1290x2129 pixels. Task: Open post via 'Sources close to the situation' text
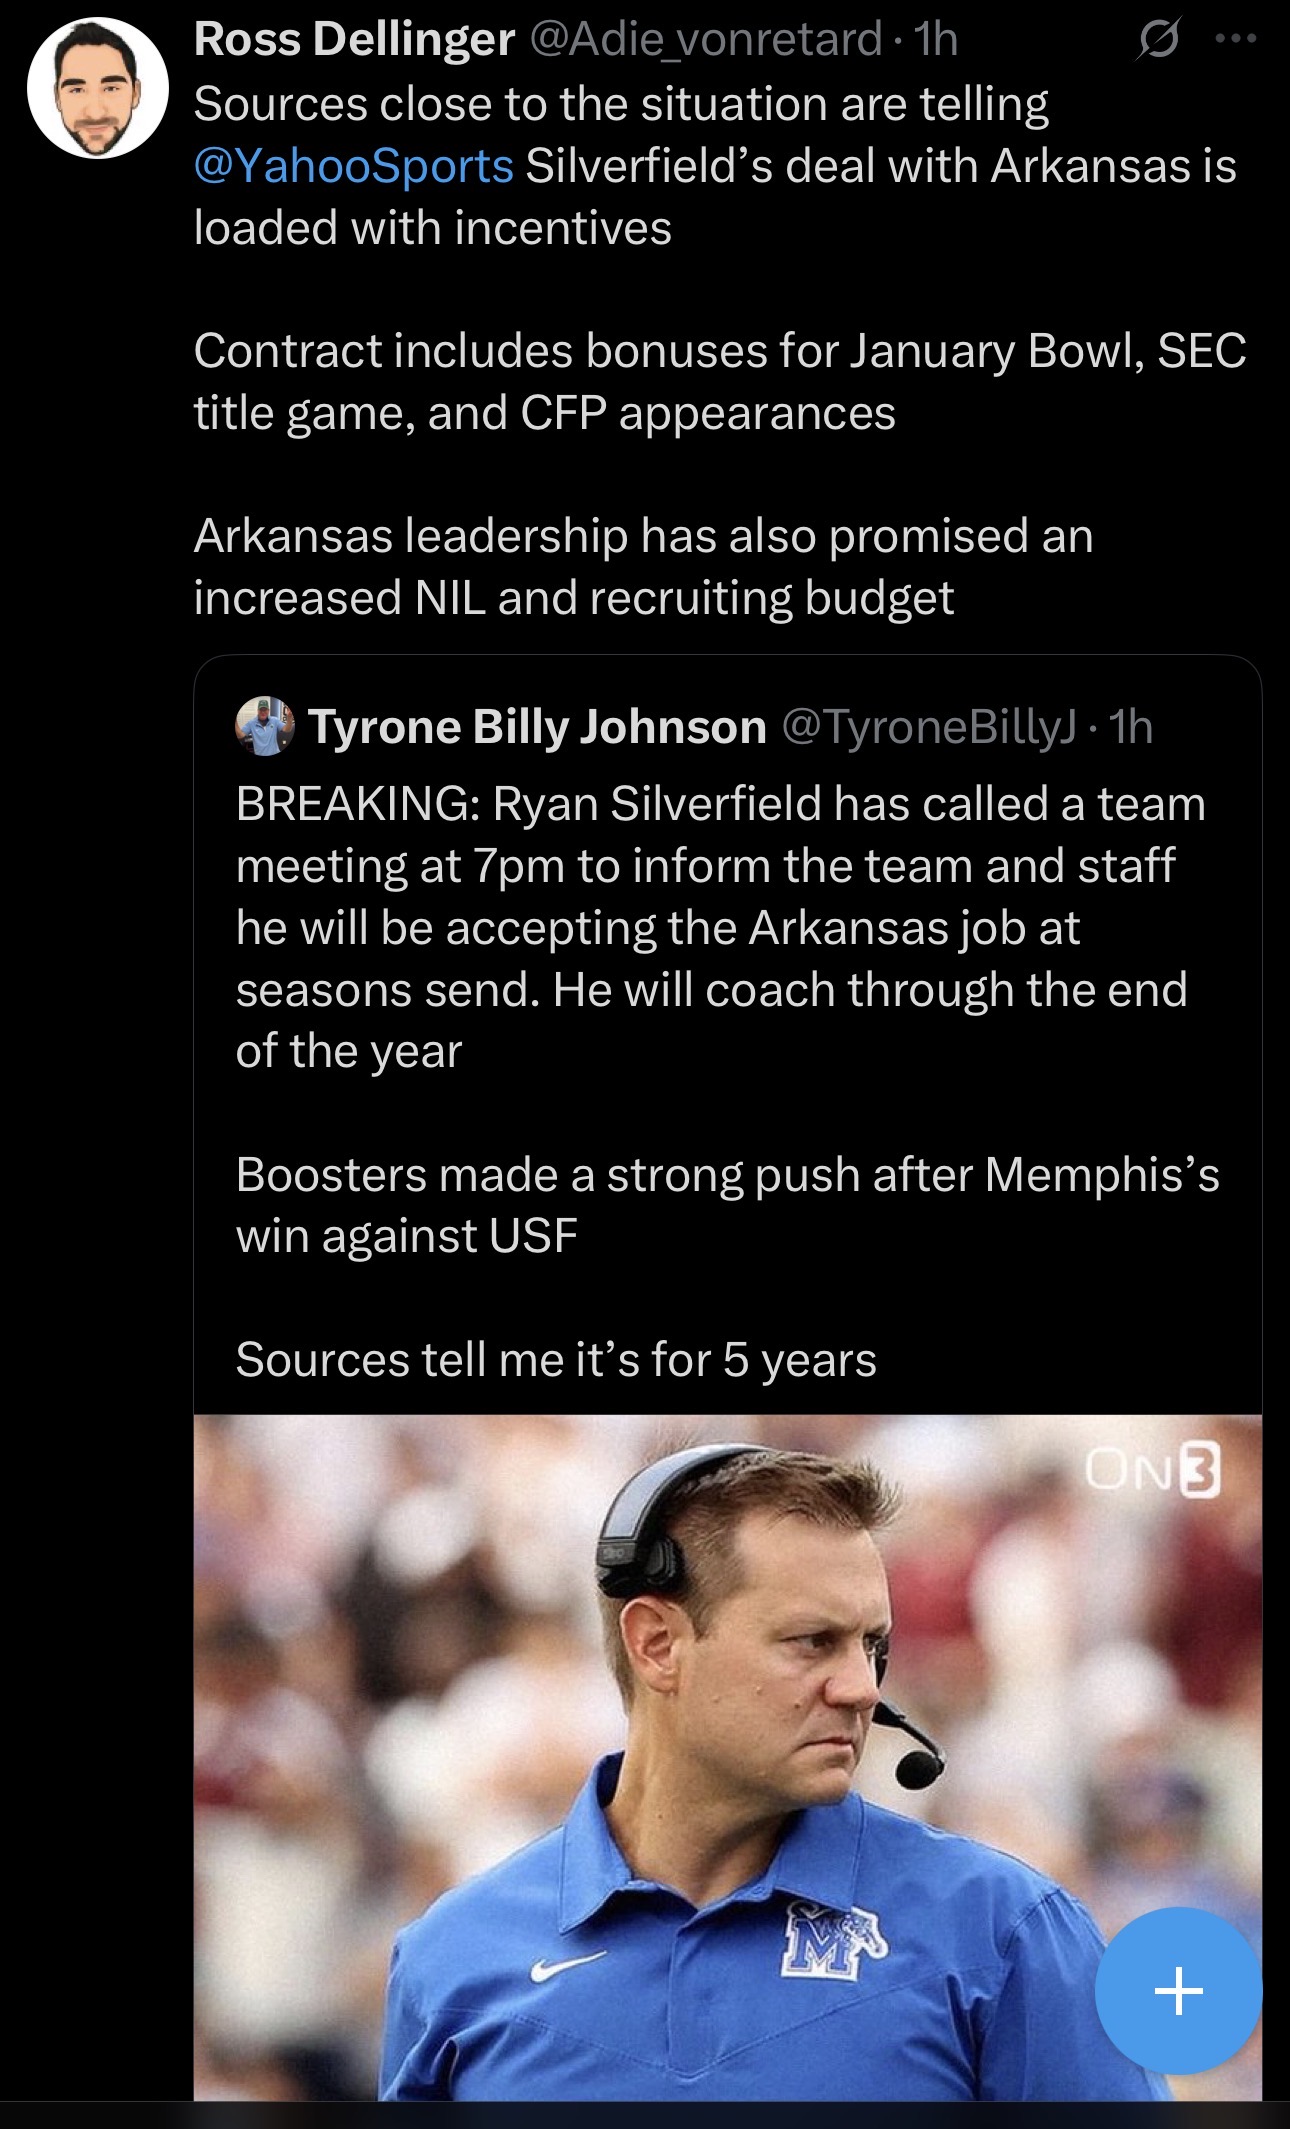[x=620, y=105]
